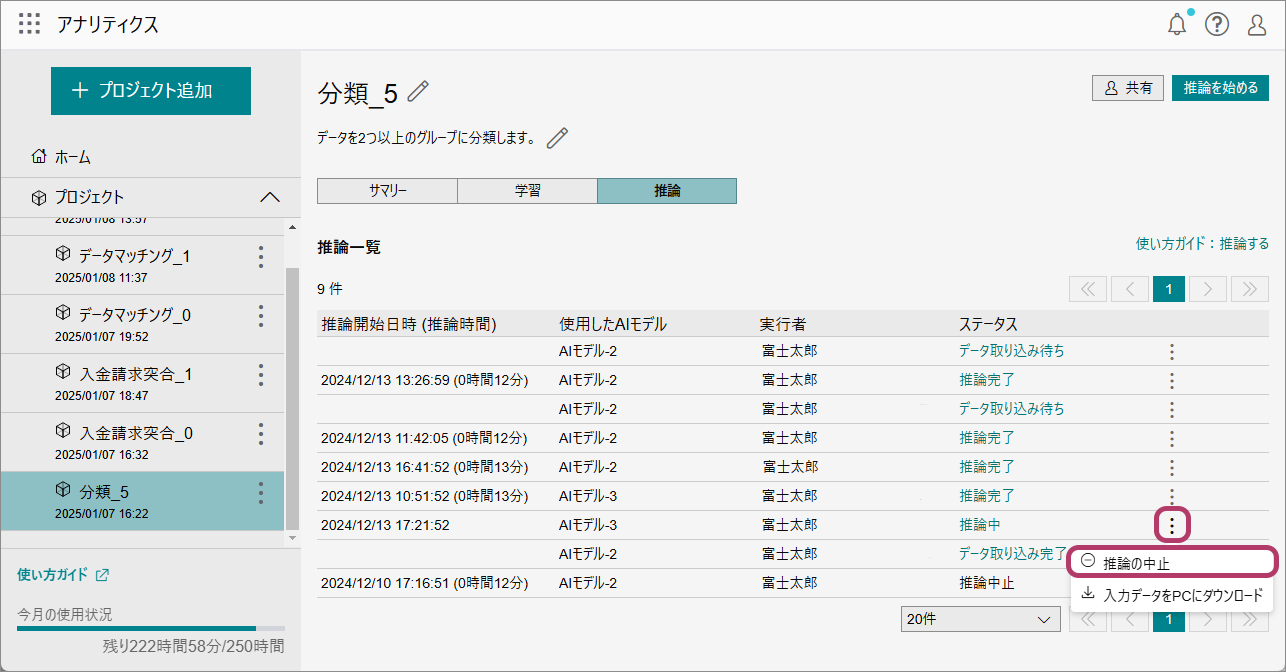The height and width of the screenshot is (672, 1286).
Task: Click page 1 in top pagination
Action: coord(1168,289)
